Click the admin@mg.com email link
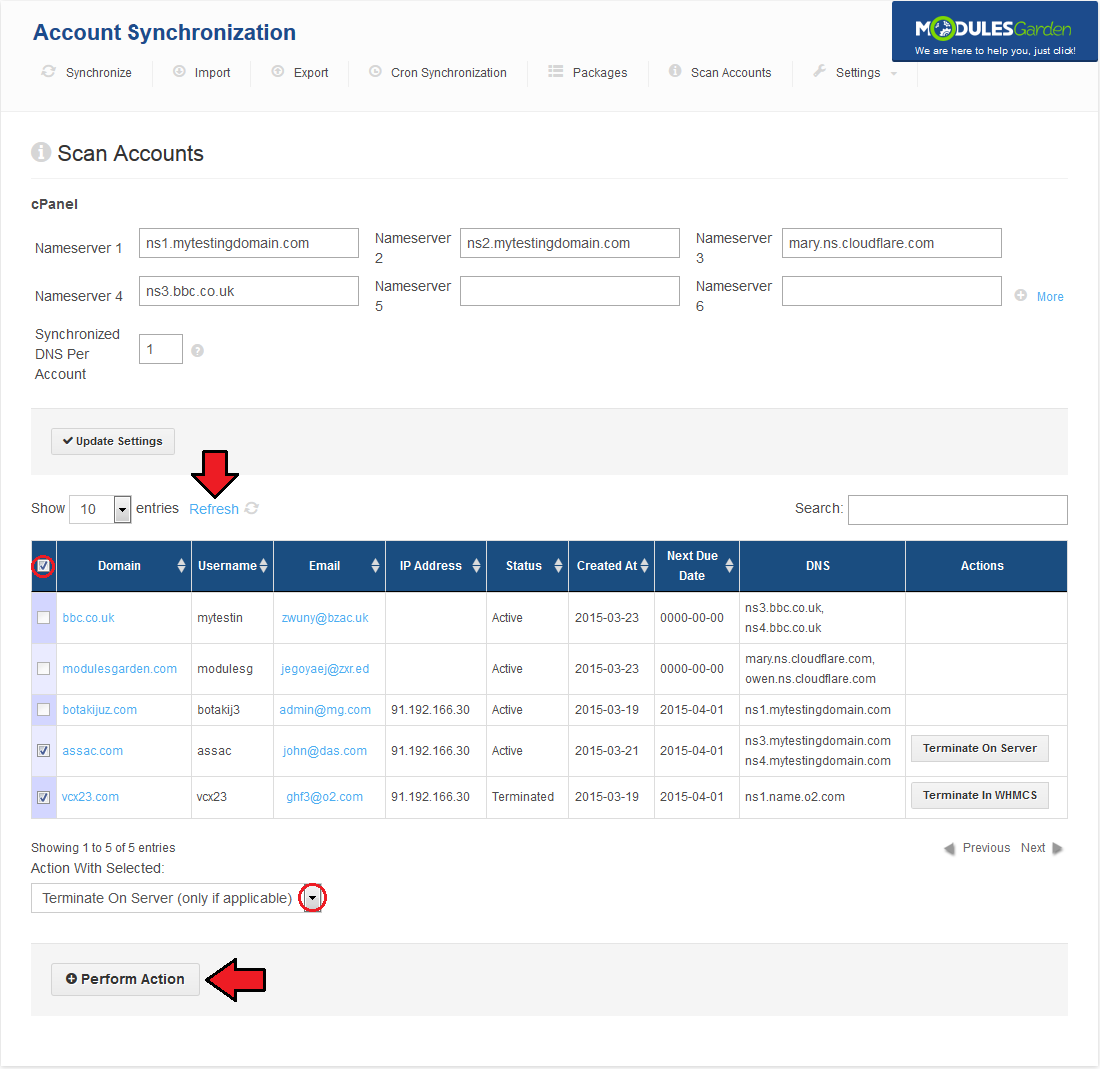The image size is (1100, 1069). [325, 710]
